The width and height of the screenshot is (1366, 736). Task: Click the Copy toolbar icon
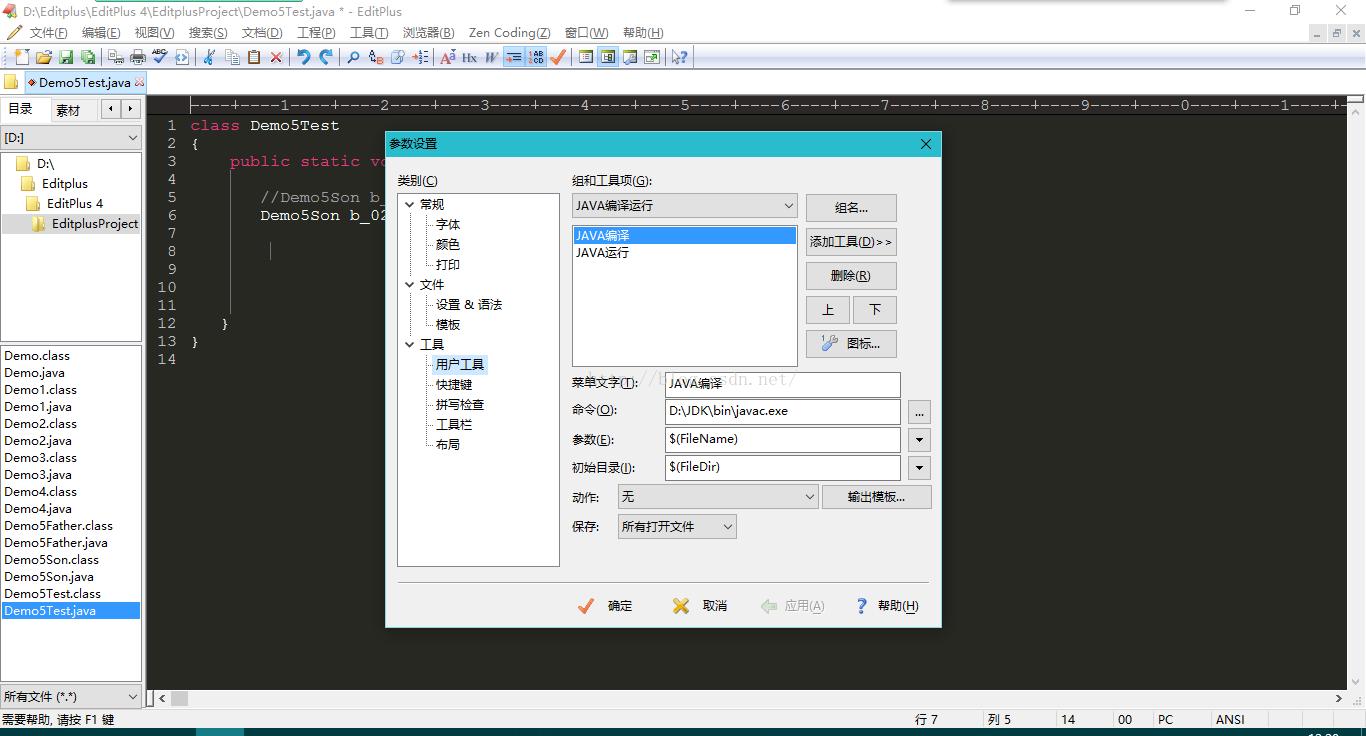(232, 57)
